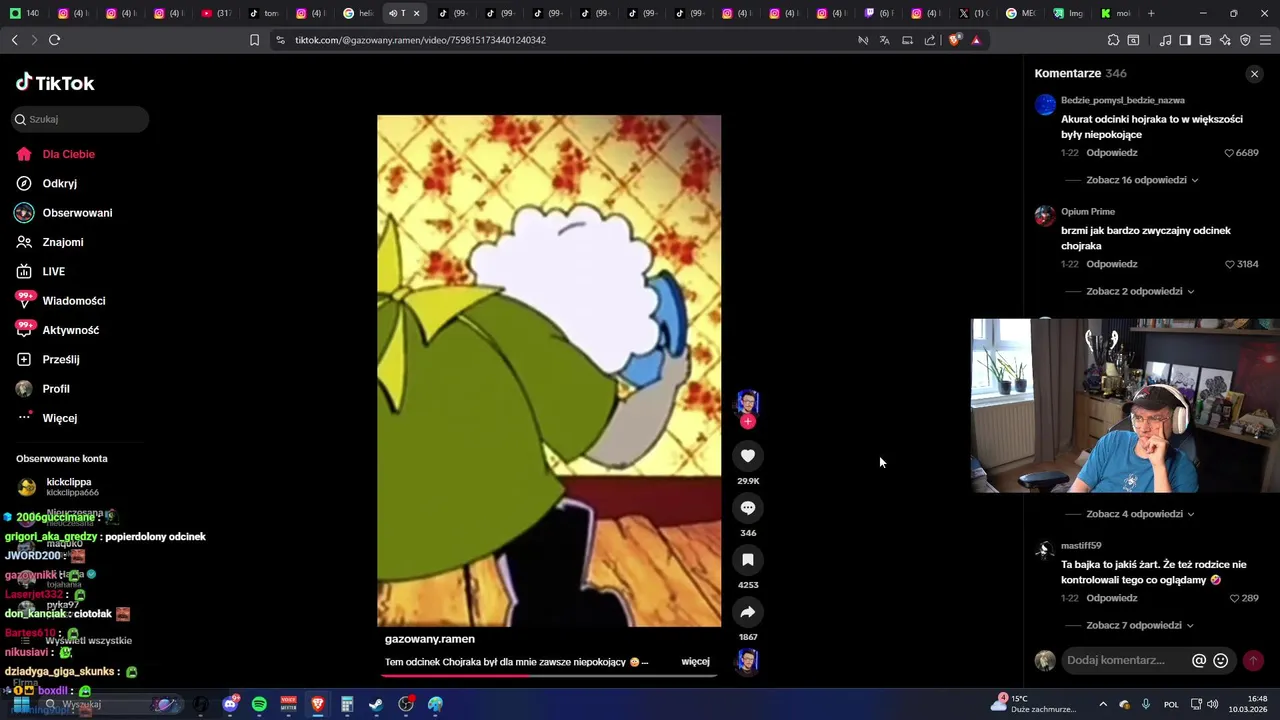The height and width of the screenshot is (720, 1280).
Task: Open gazowany.ramen username below video
Action: 430,639
